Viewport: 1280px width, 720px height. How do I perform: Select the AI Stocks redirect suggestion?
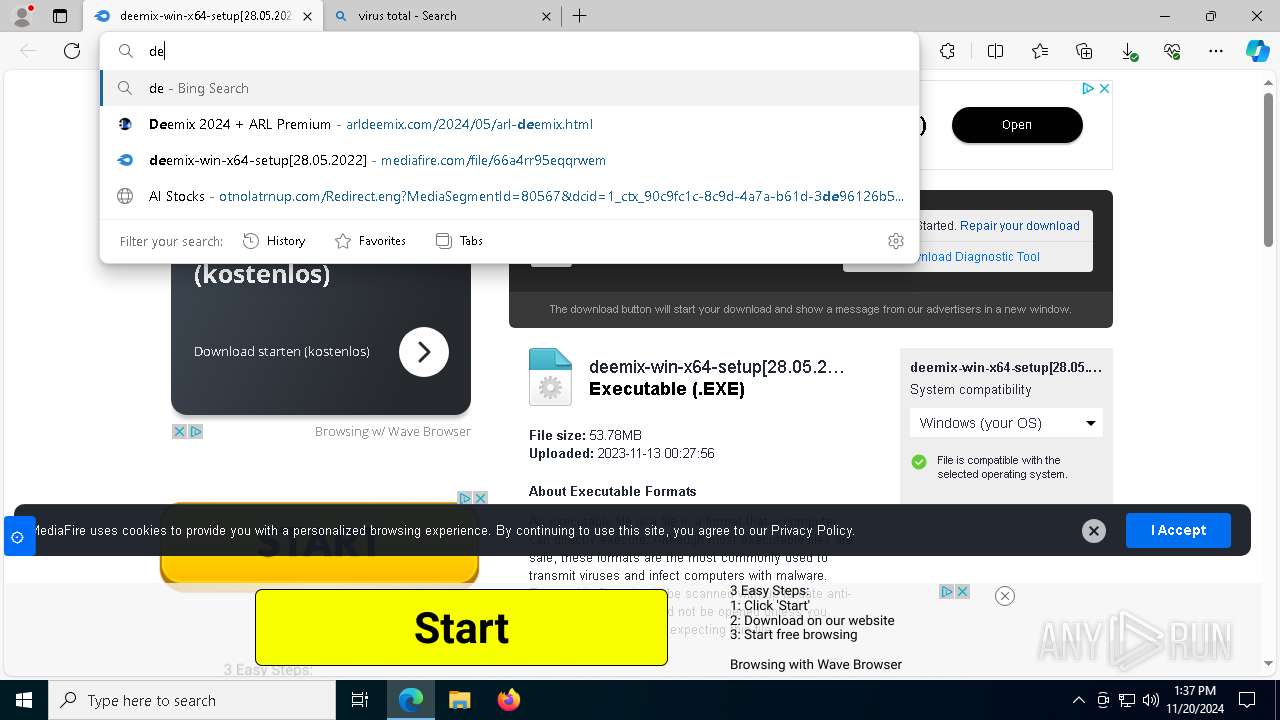[x=509, y=196]
